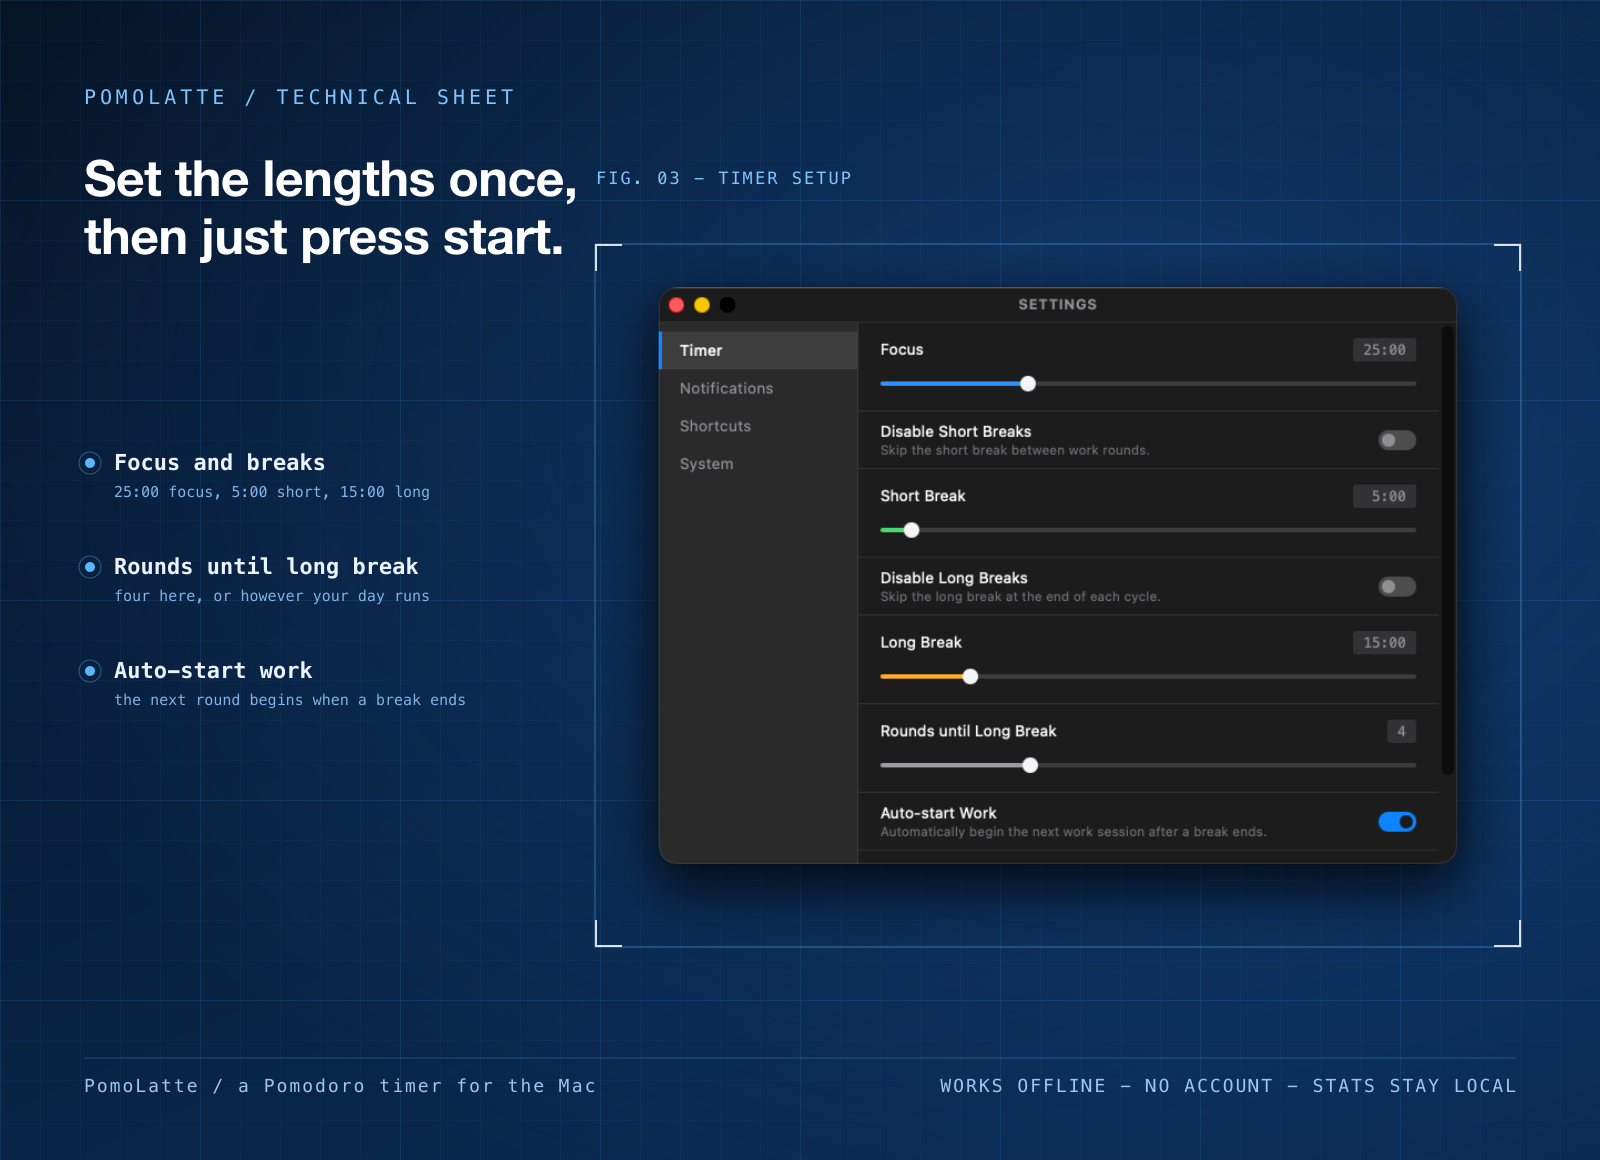Click 'Automatically begin the next work session' description
1600x1160 pixels.
point(1073,832)
